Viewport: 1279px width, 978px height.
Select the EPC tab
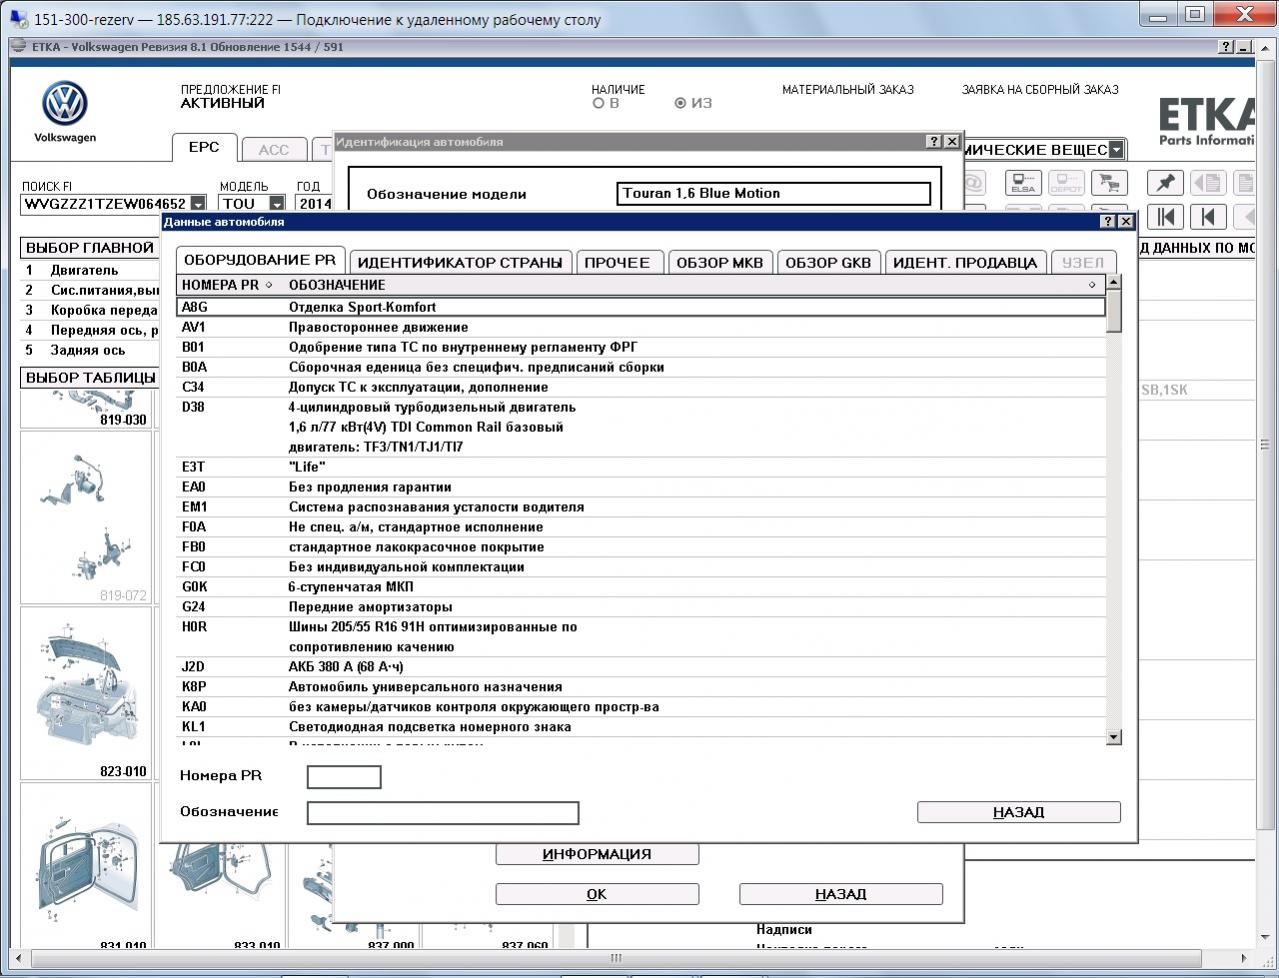(204, 147)
